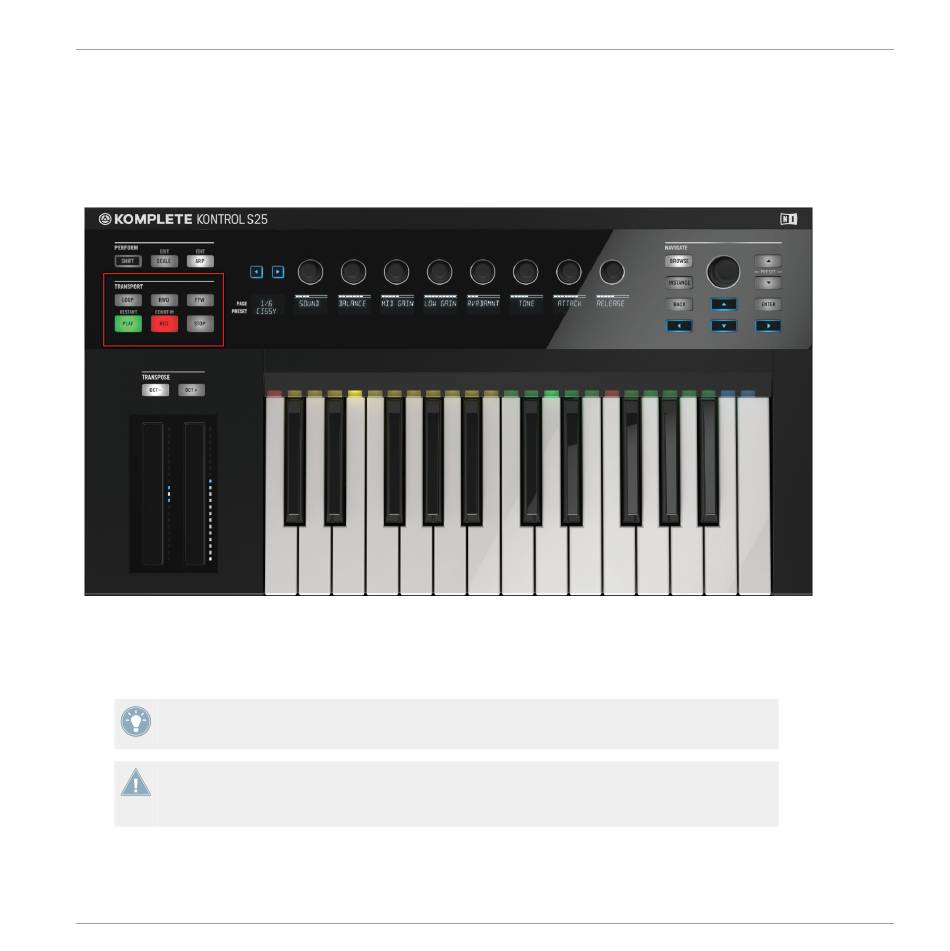Toggle the SCALE perform button
The height and width of the screenshot is (951, 950).
(x=164, y=261)
